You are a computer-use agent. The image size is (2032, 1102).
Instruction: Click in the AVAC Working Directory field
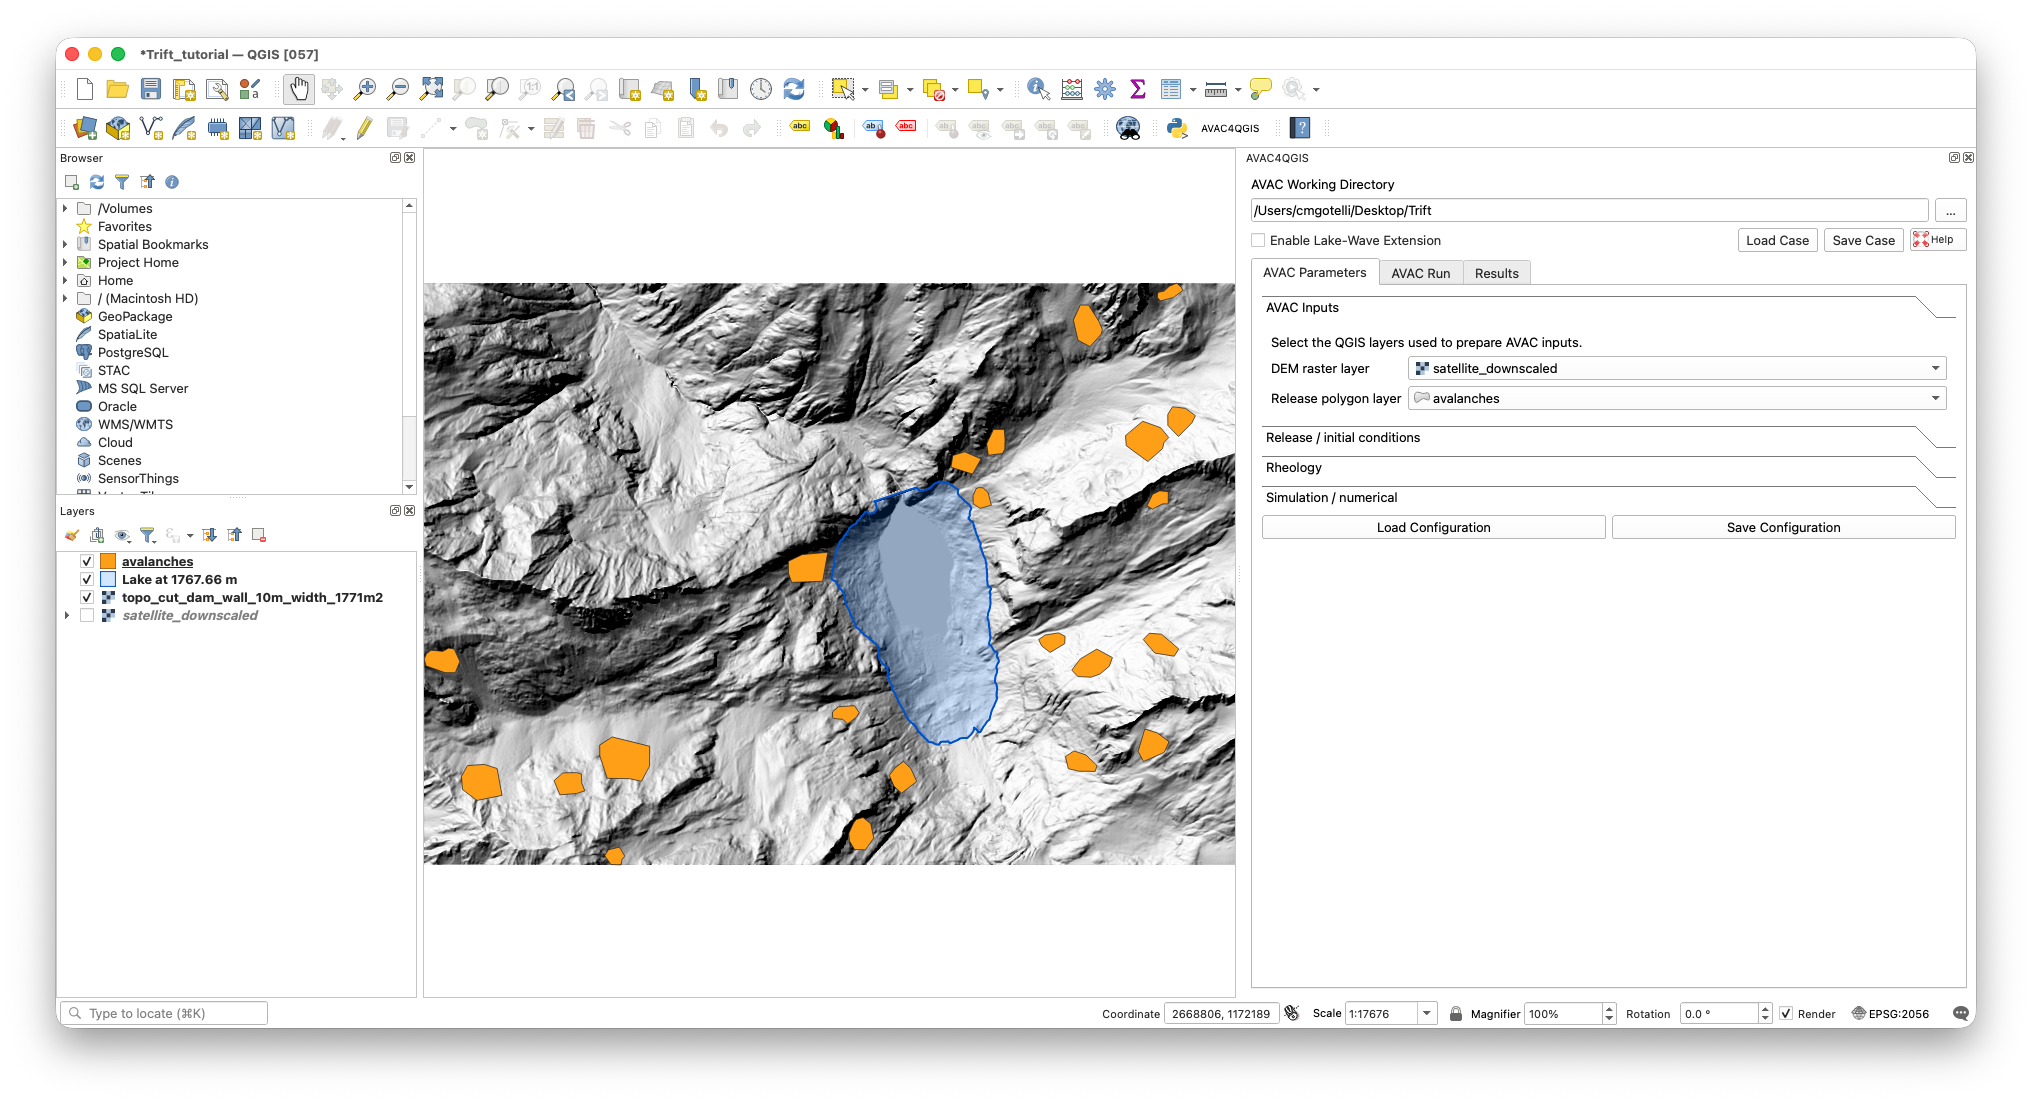[x=1589, y=210]
